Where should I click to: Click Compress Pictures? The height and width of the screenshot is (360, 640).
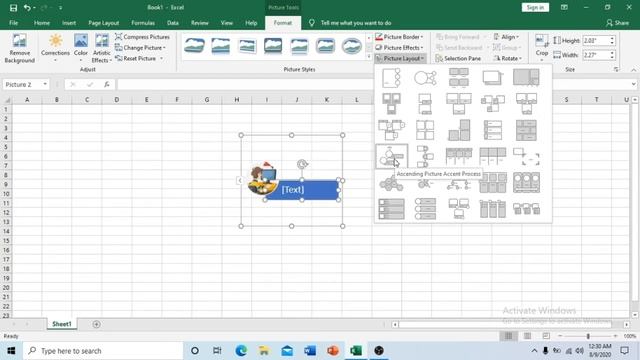(x=142, y=37)
